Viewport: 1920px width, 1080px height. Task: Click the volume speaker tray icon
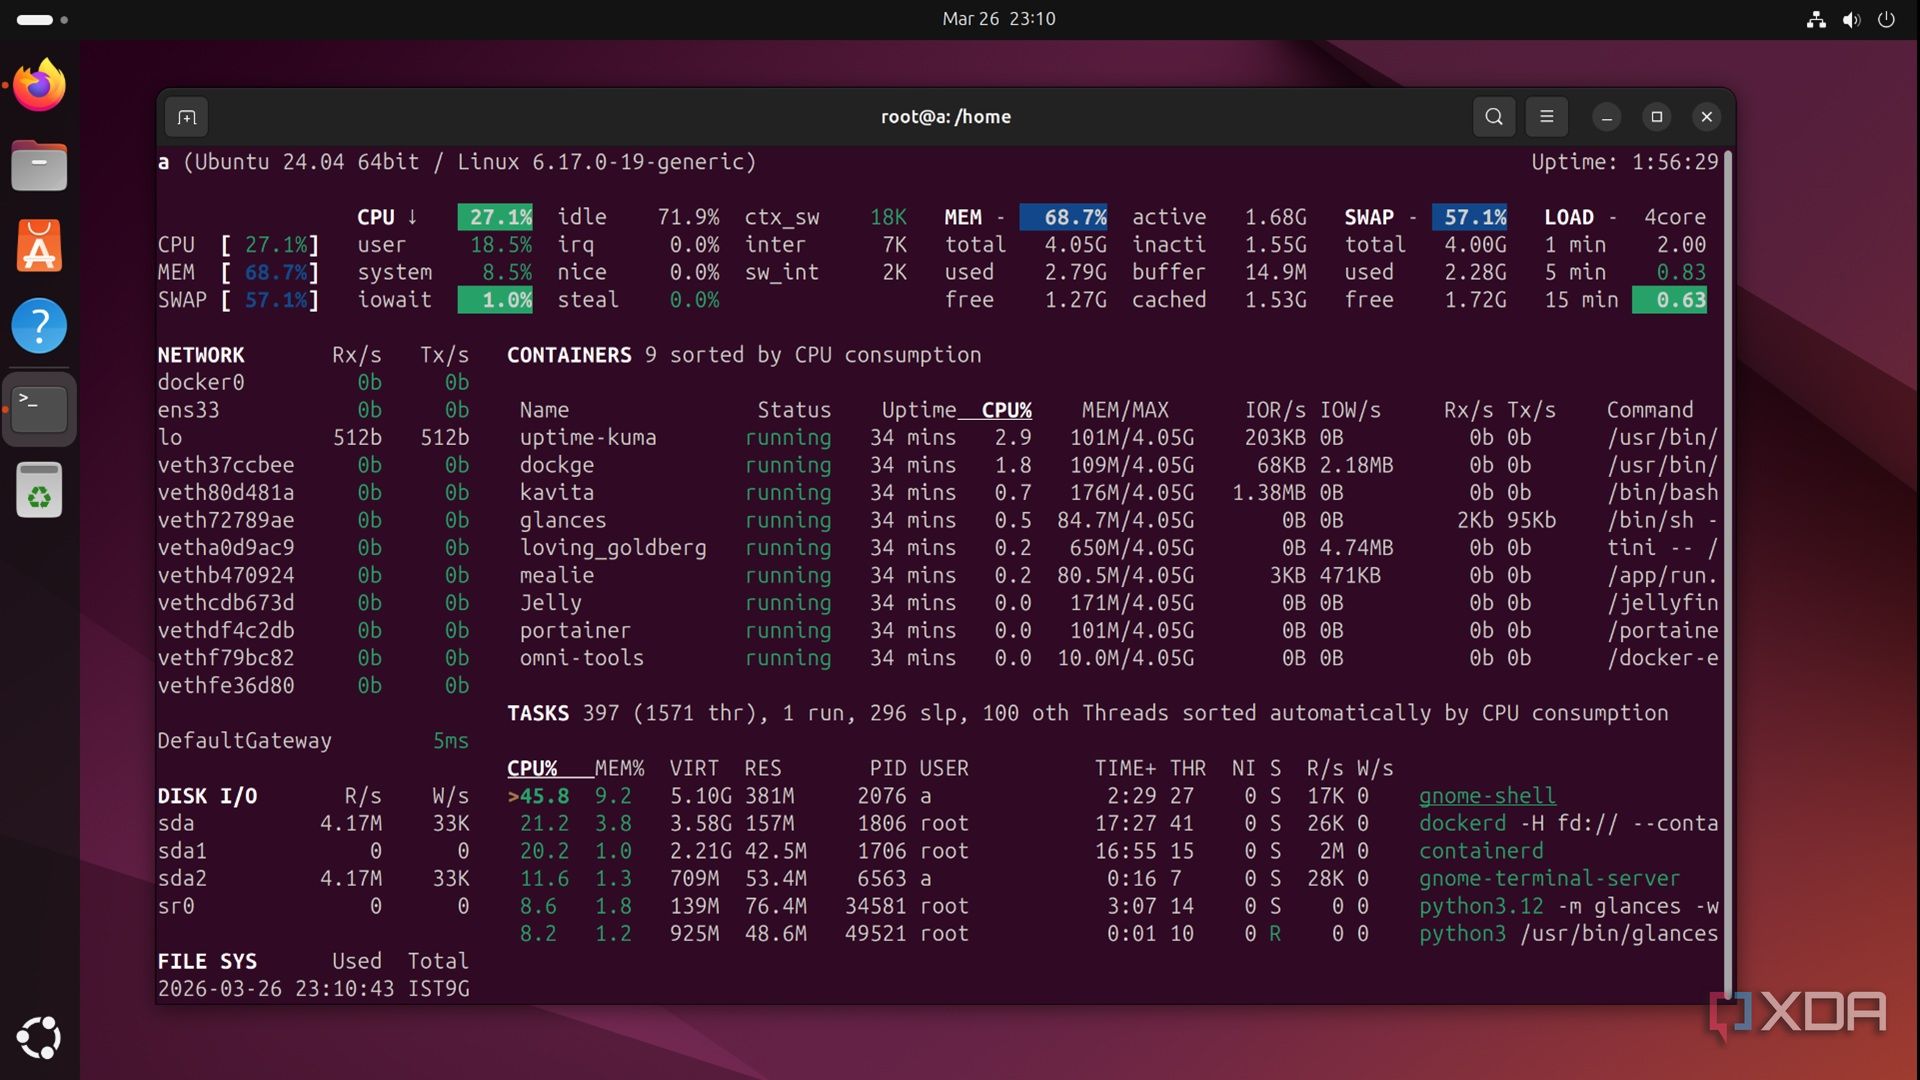1851,19
